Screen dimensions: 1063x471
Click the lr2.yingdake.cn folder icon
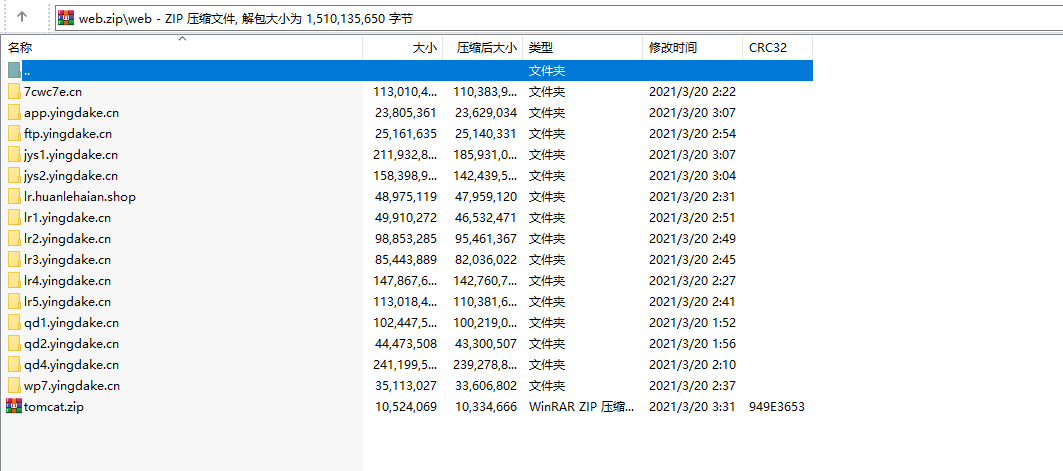[14, 239]
